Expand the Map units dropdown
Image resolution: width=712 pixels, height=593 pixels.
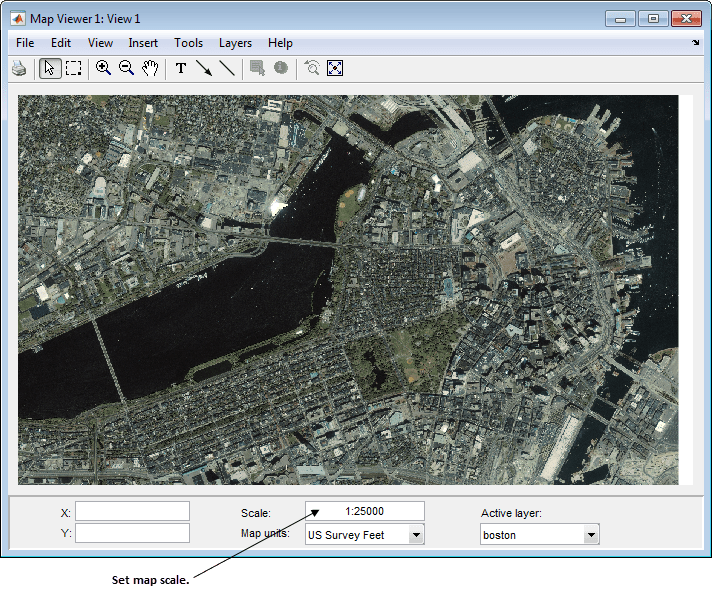(x=416, y=535)
